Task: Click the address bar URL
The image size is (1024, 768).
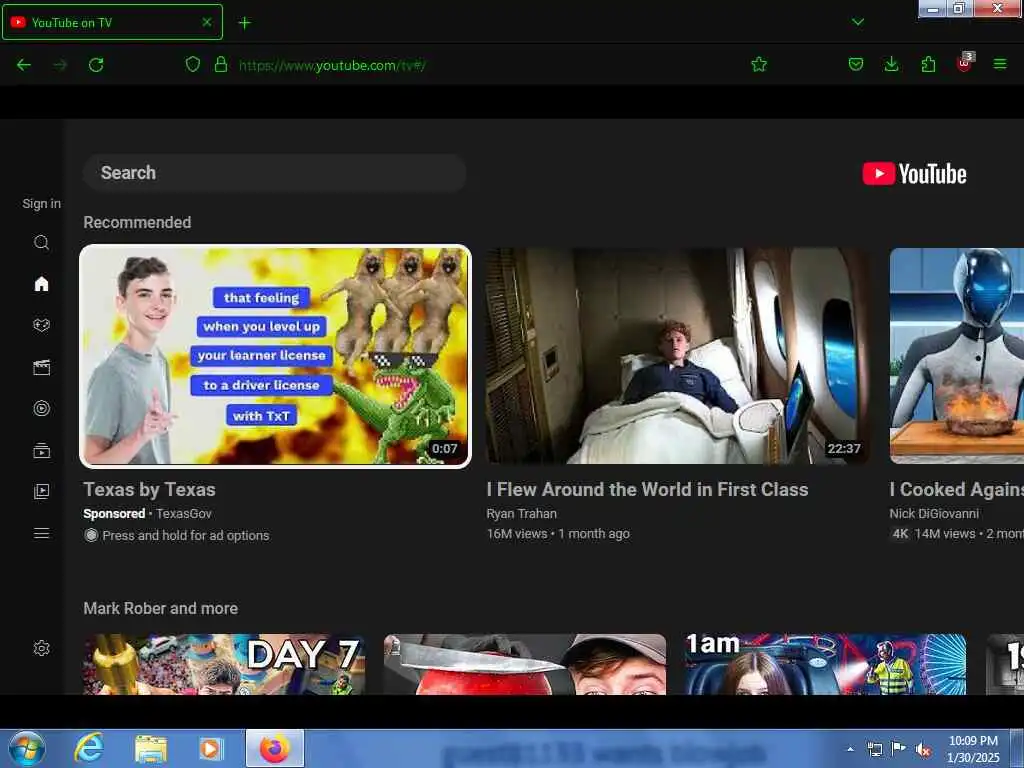Action: pyautogui.click(x=332, y=65)
